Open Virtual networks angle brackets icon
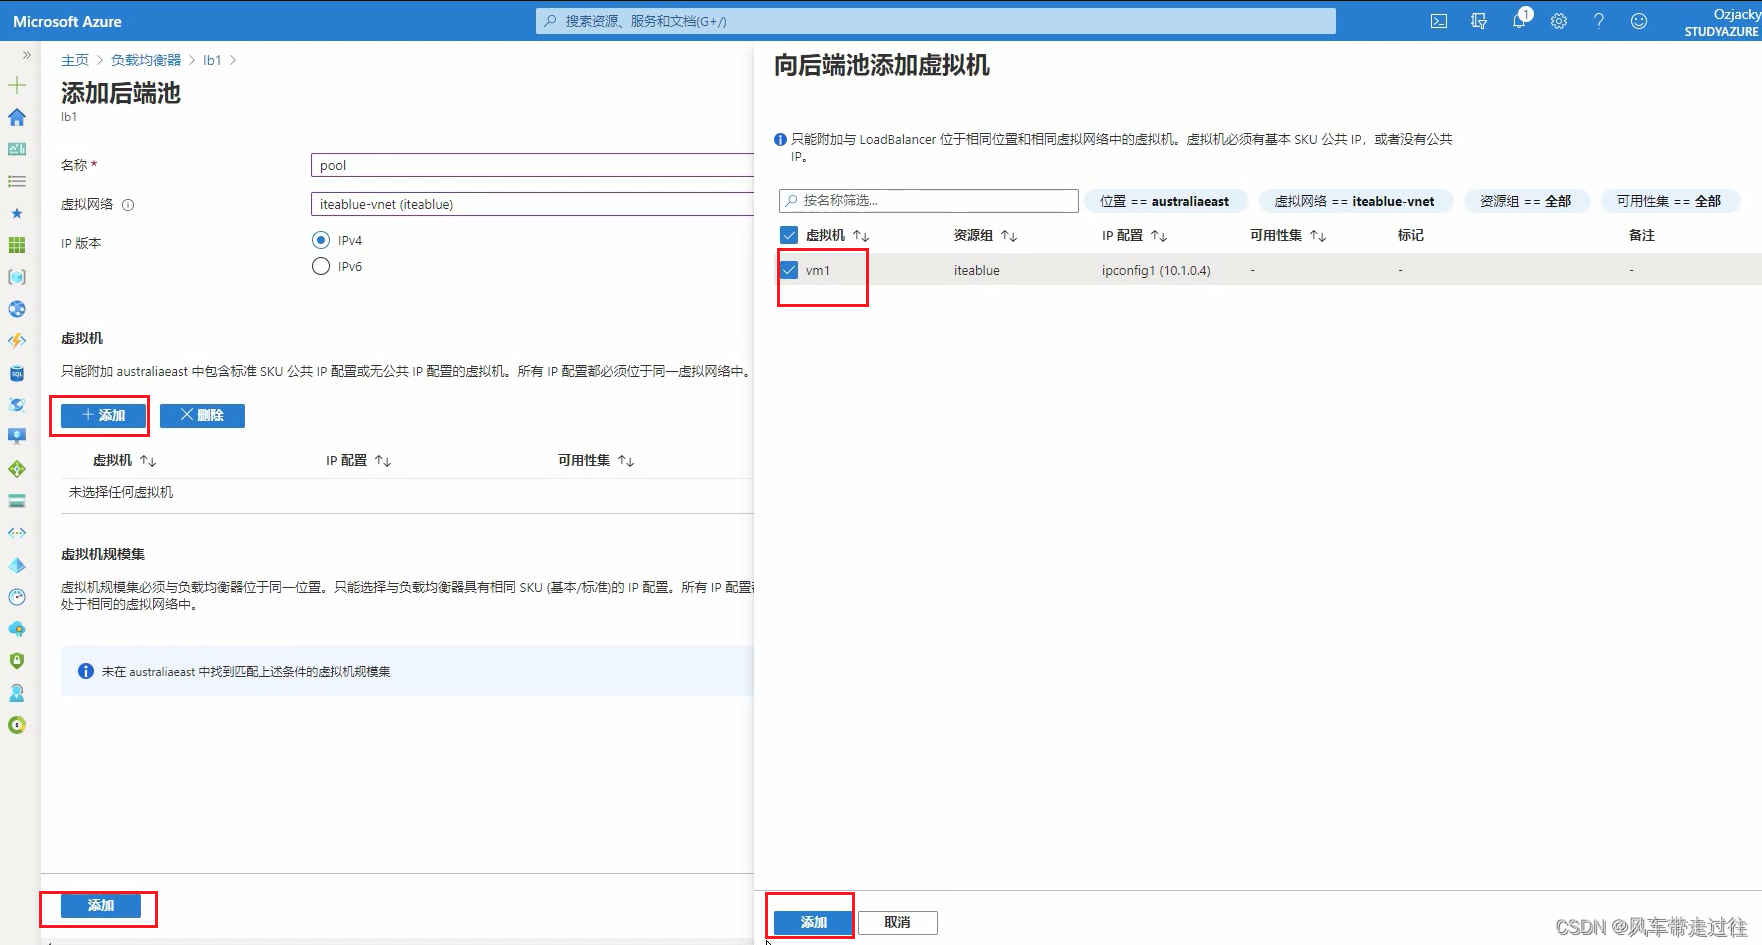The image size is (1762, 945). pos(17,533)
